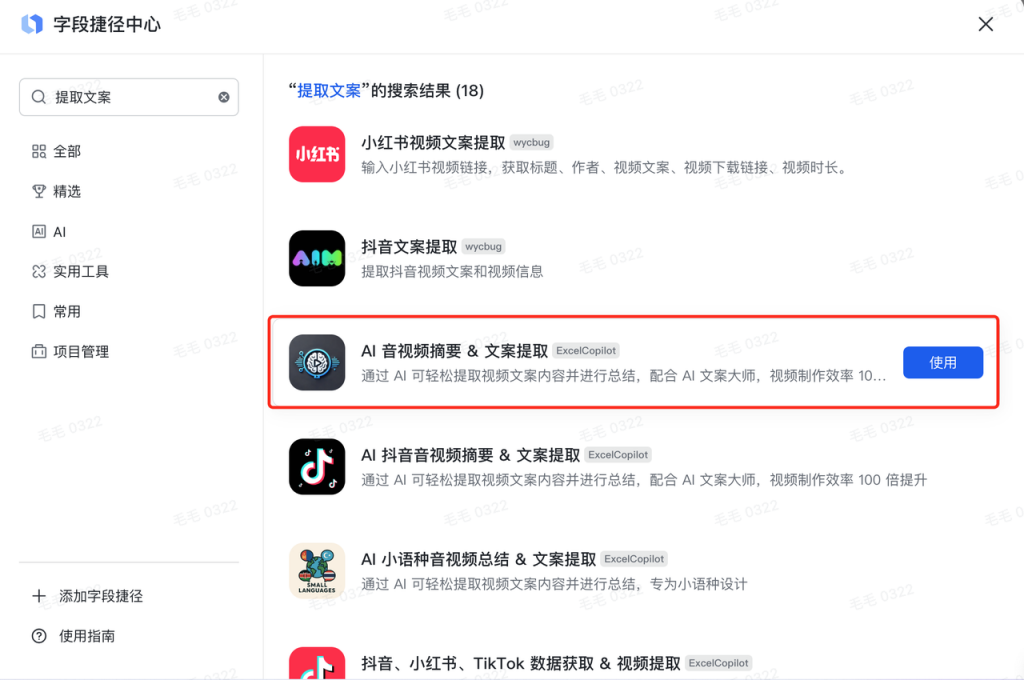Click ExcelCopilot tag beside AI 音视频摘要

[x=586, y=351]
